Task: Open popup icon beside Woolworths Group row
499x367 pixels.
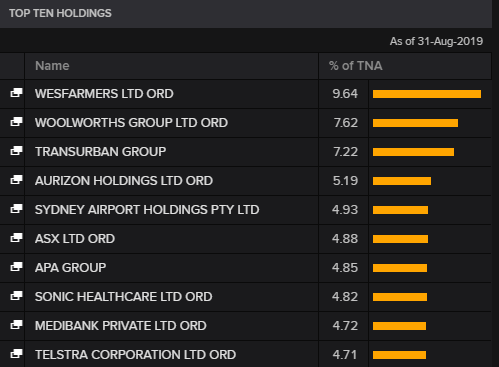Action: pos(16,122)
